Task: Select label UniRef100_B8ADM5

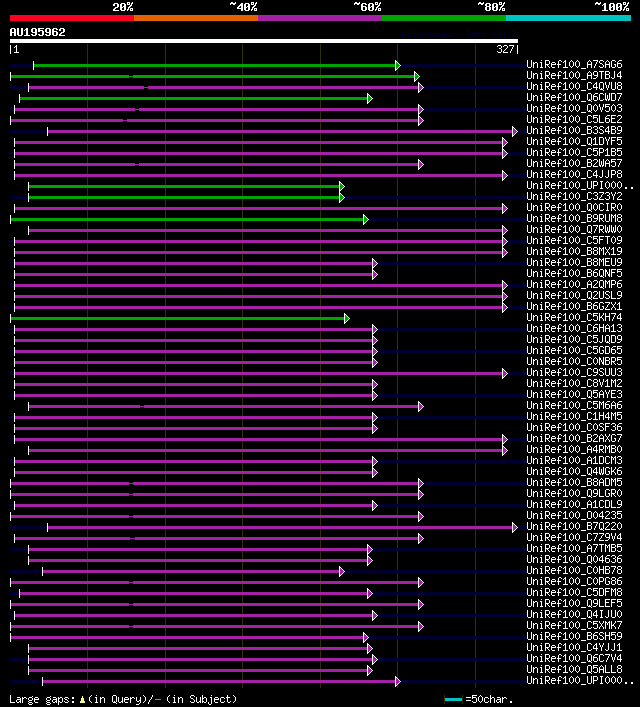Action: 574,482
